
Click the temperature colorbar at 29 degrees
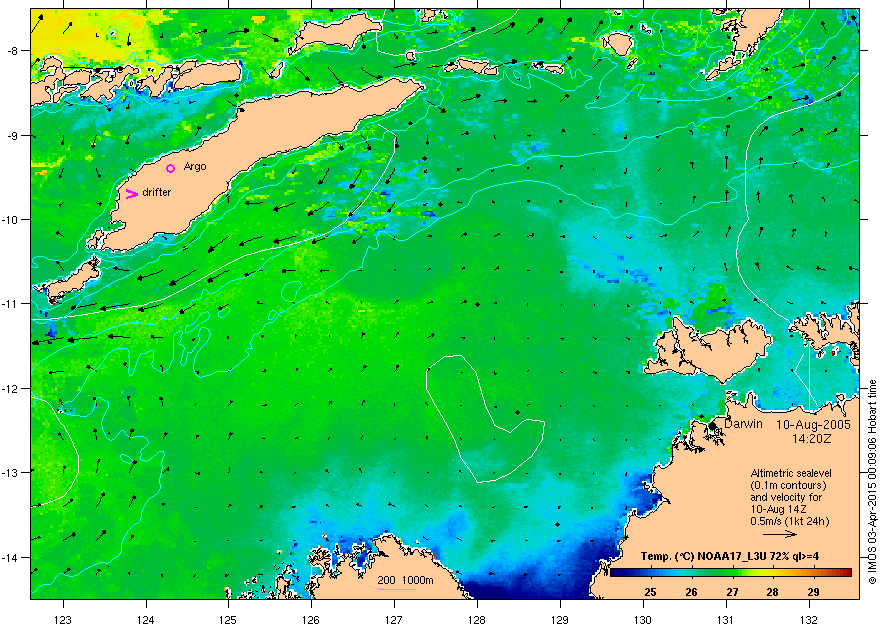click(813, 572)
